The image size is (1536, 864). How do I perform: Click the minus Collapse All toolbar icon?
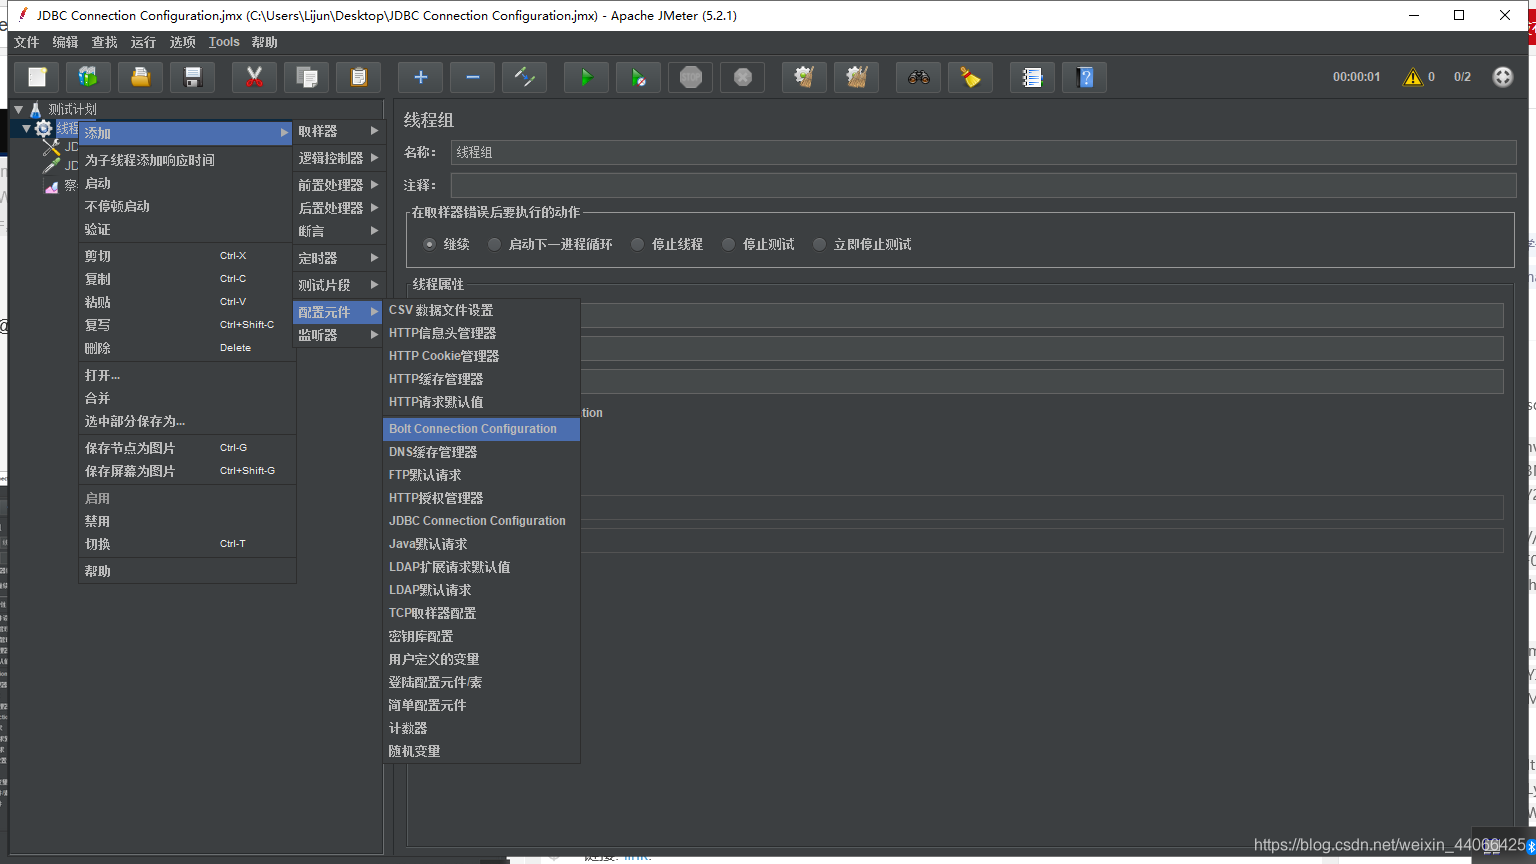[x=472, y=77]
